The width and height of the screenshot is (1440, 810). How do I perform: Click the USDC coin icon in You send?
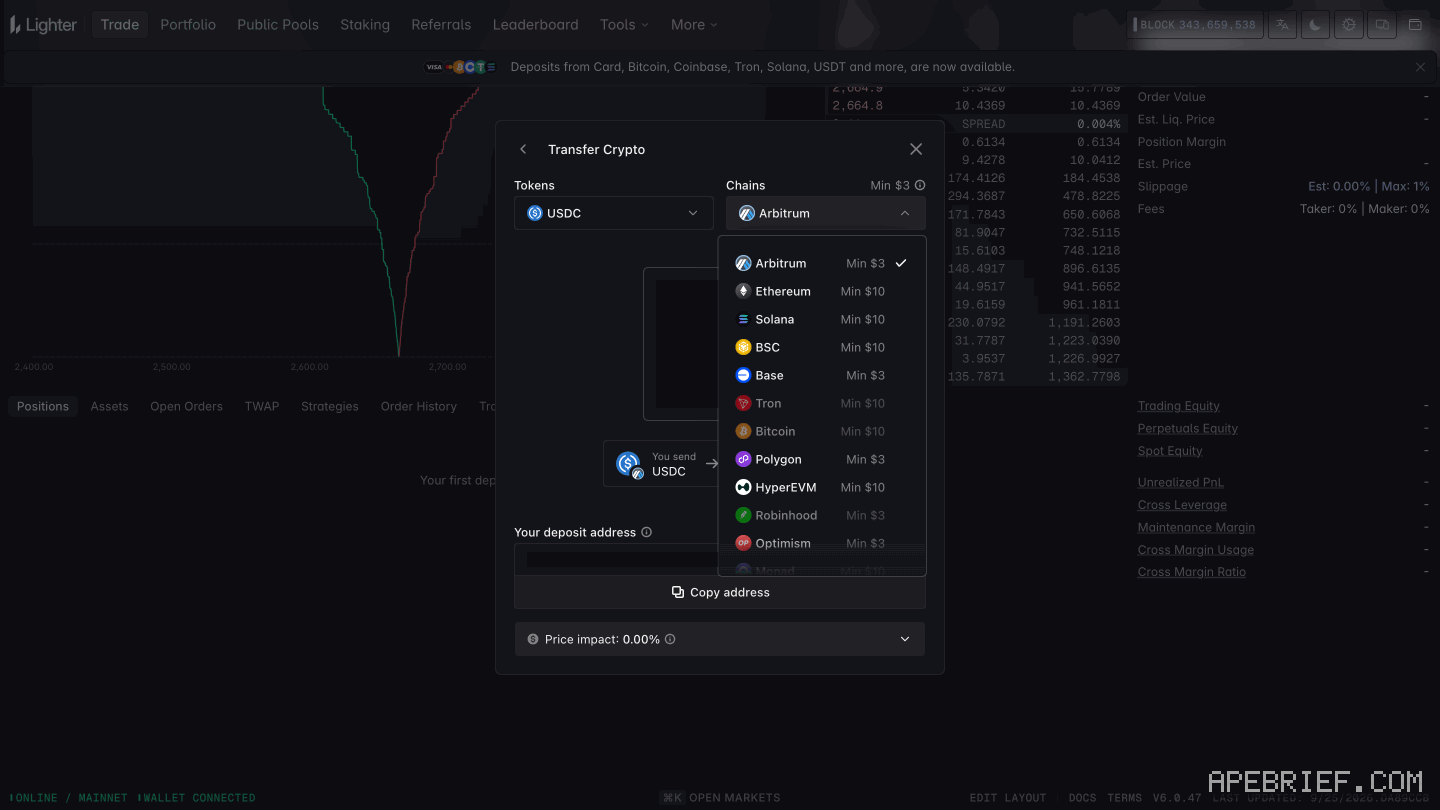[x=629, y=464]
